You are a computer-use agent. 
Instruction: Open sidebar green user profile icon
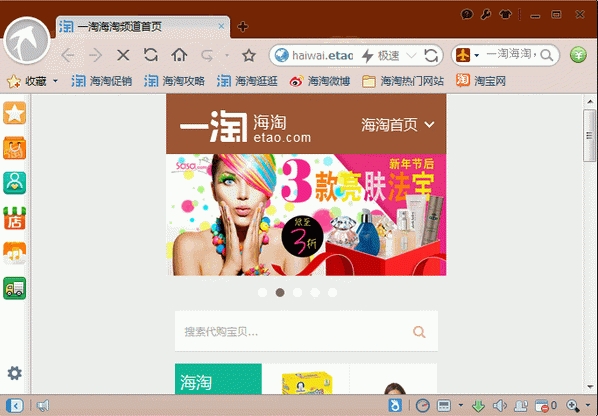pyautogui.click(x=14, y=183)
